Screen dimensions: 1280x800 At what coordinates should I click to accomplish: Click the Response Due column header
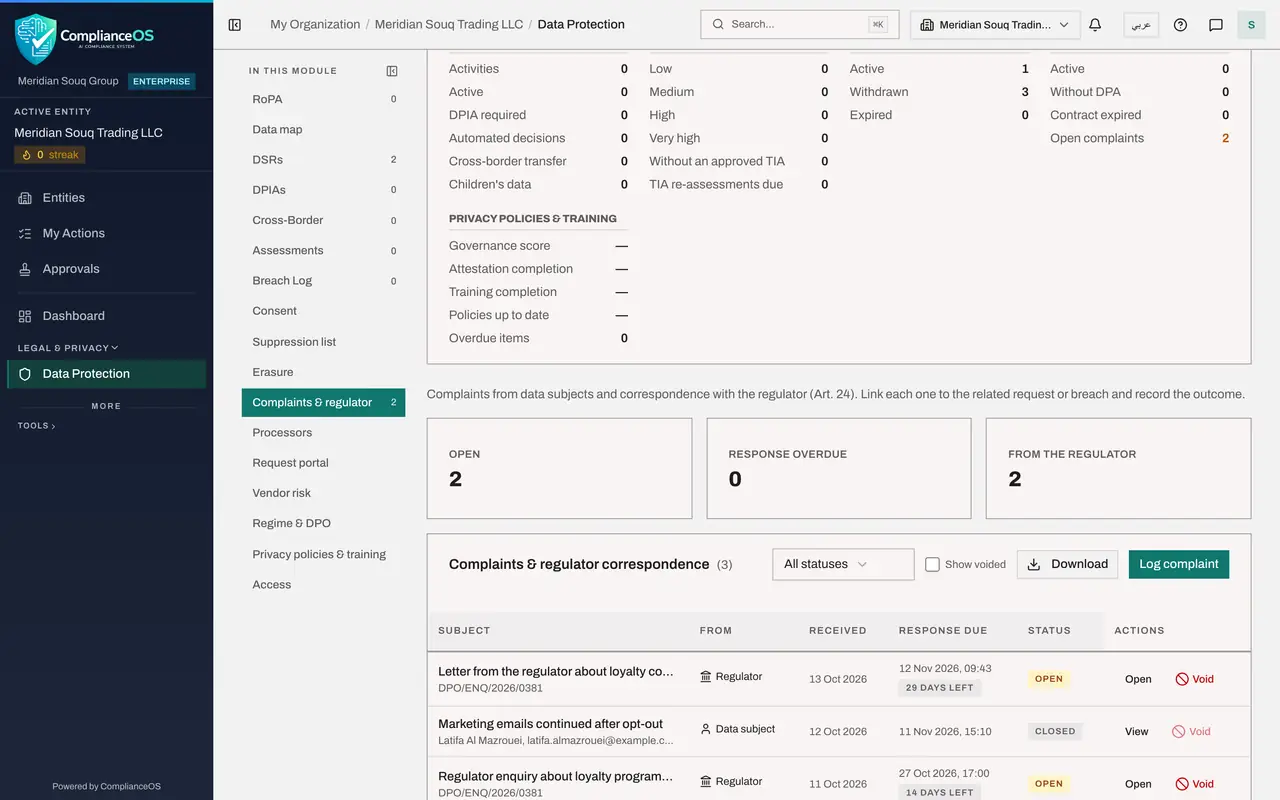tap(943, 631)
